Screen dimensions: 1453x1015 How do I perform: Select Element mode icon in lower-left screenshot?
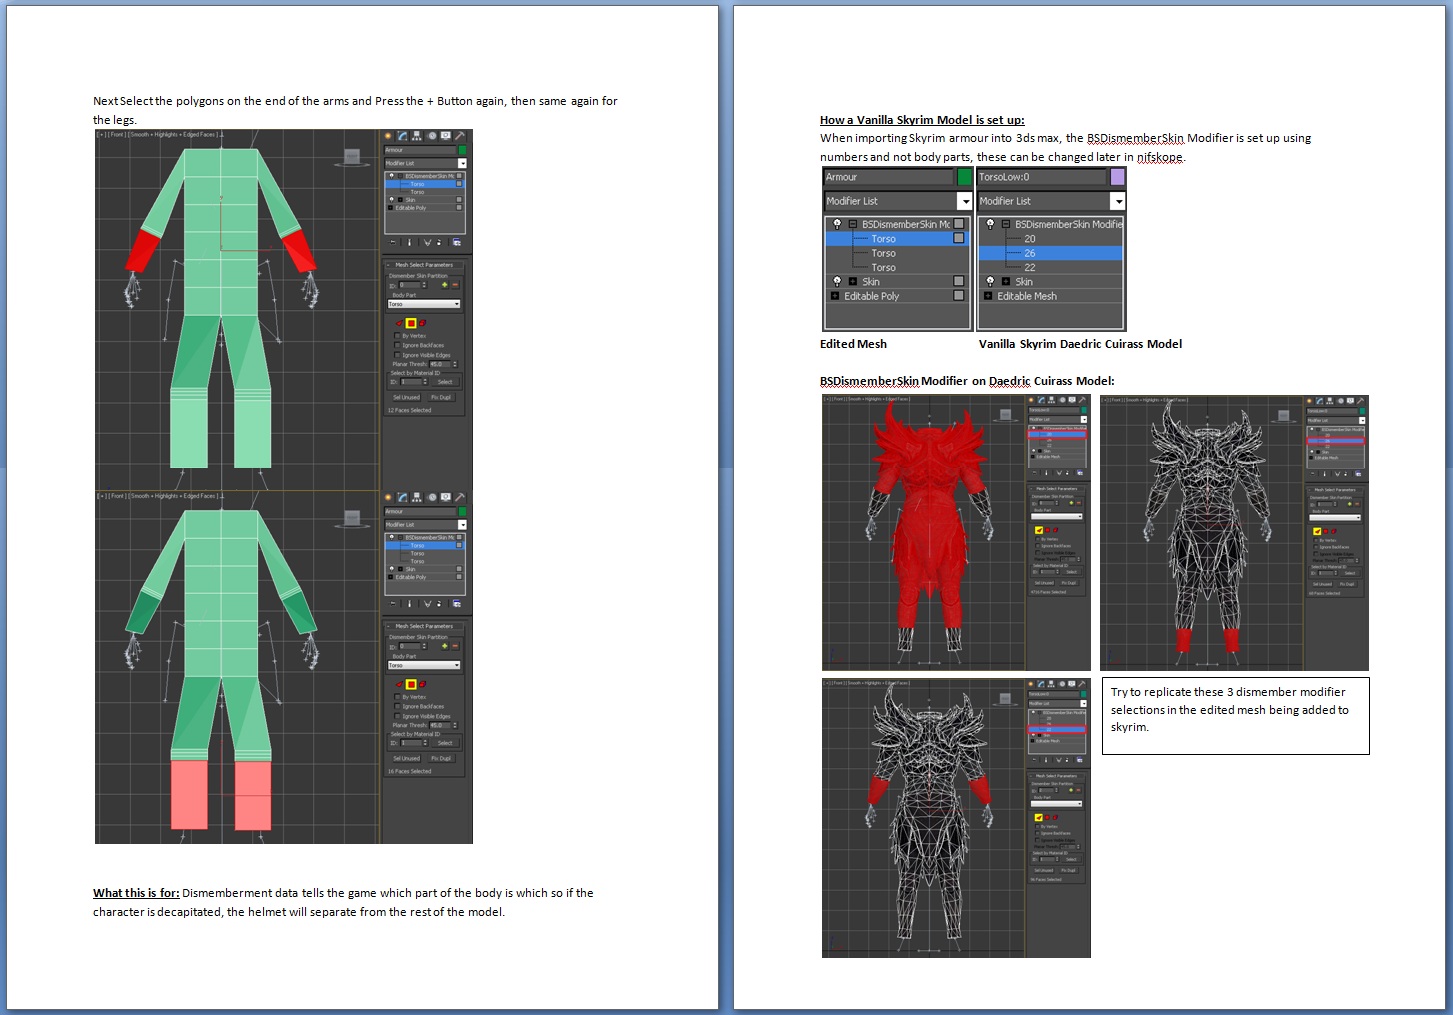tap(422, 684)
